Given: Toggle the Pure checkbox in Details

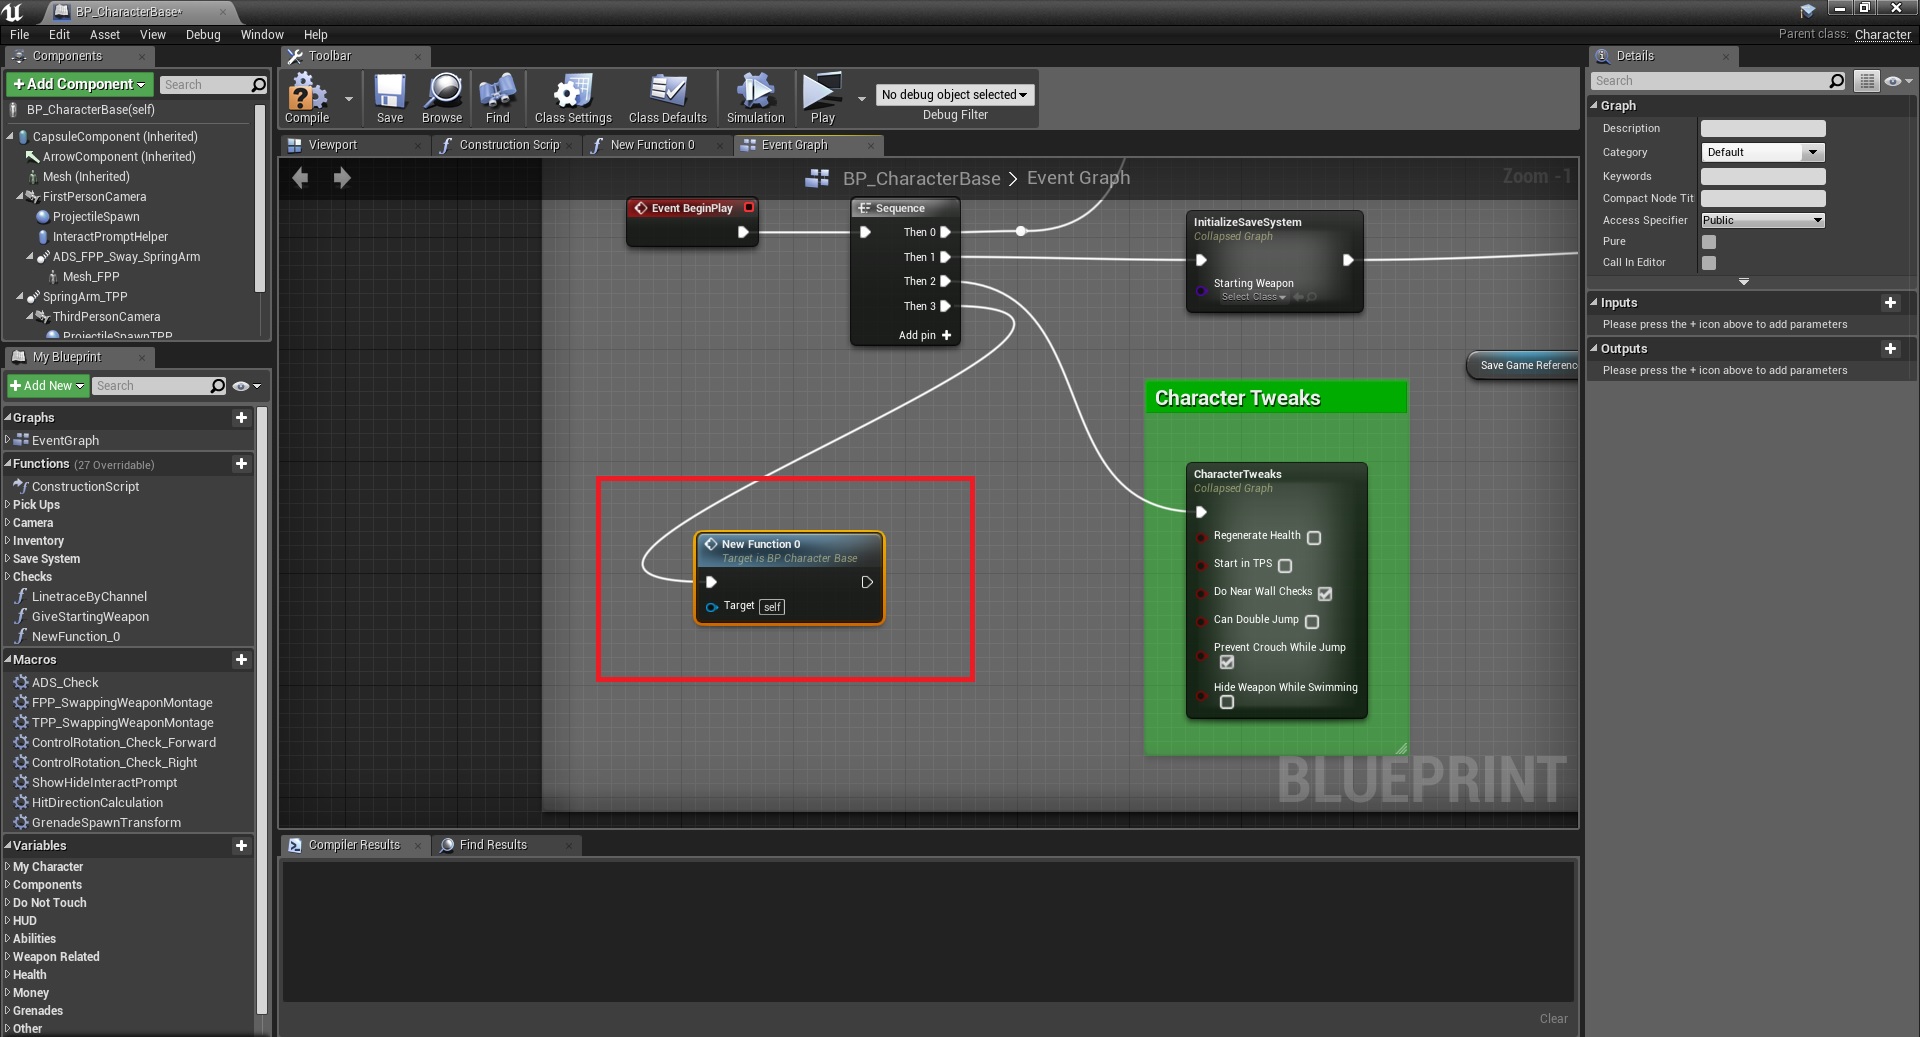Looking at the screenshot, I should 1709,242.
